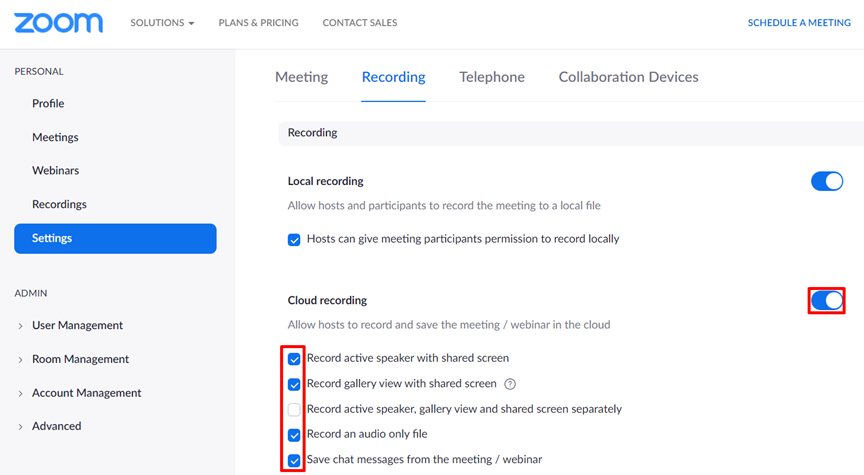Switch to the Telephone tab
Viewport: 864px width, 475px height.
pyautogui.click(x=492, y=77)
